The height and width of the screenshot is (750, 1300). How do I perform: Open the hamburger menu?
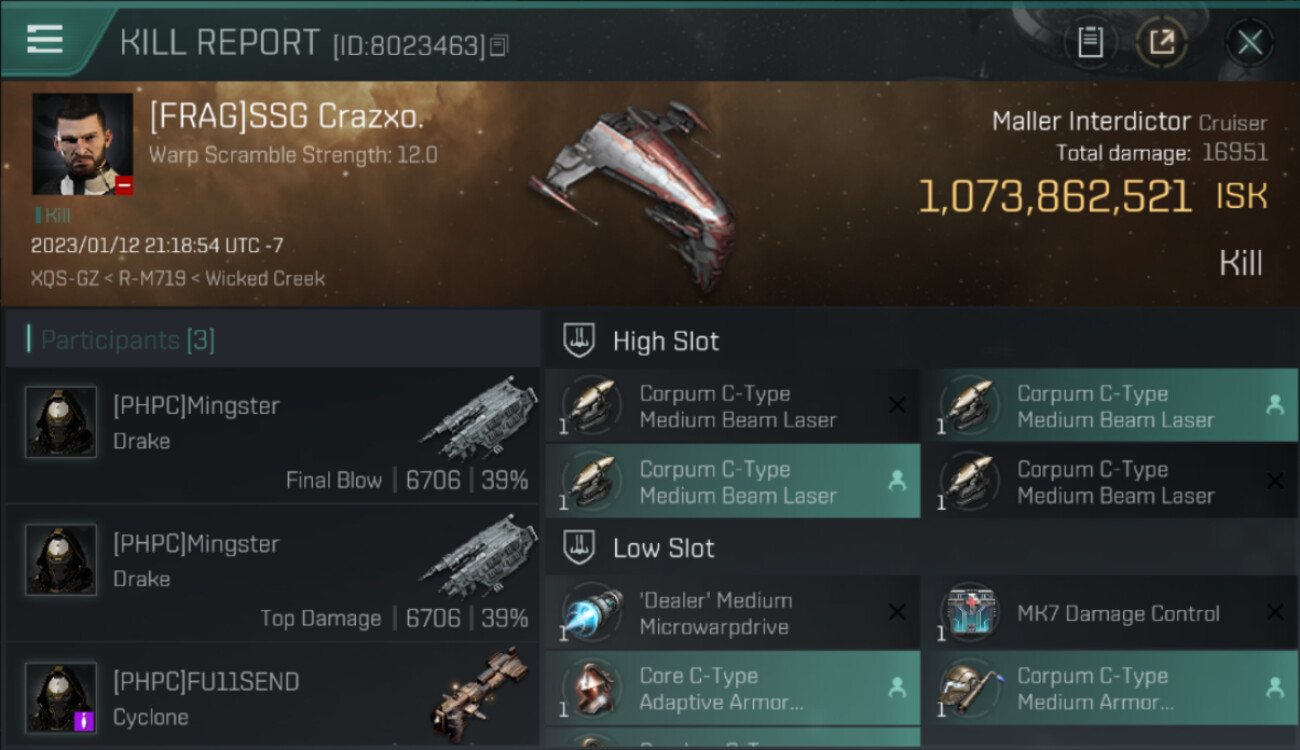[x=45, y=39]
